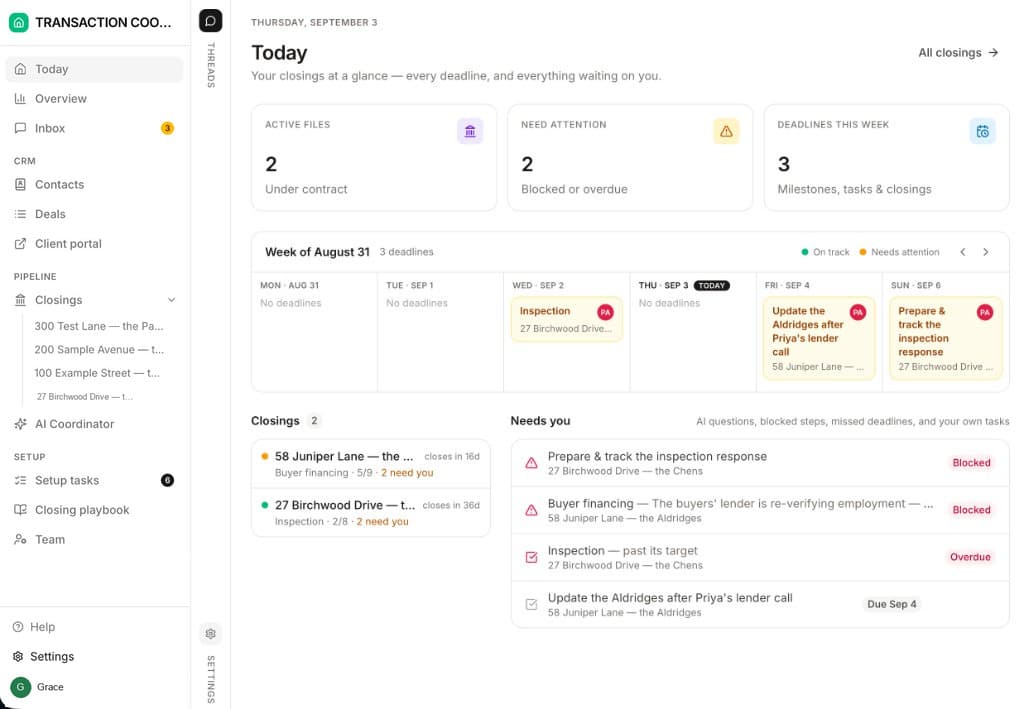The height and width of the screenshot is (709, 1024).
Task: Click the purple bank icon on Active Files card
Action: (x=470, y=131)
